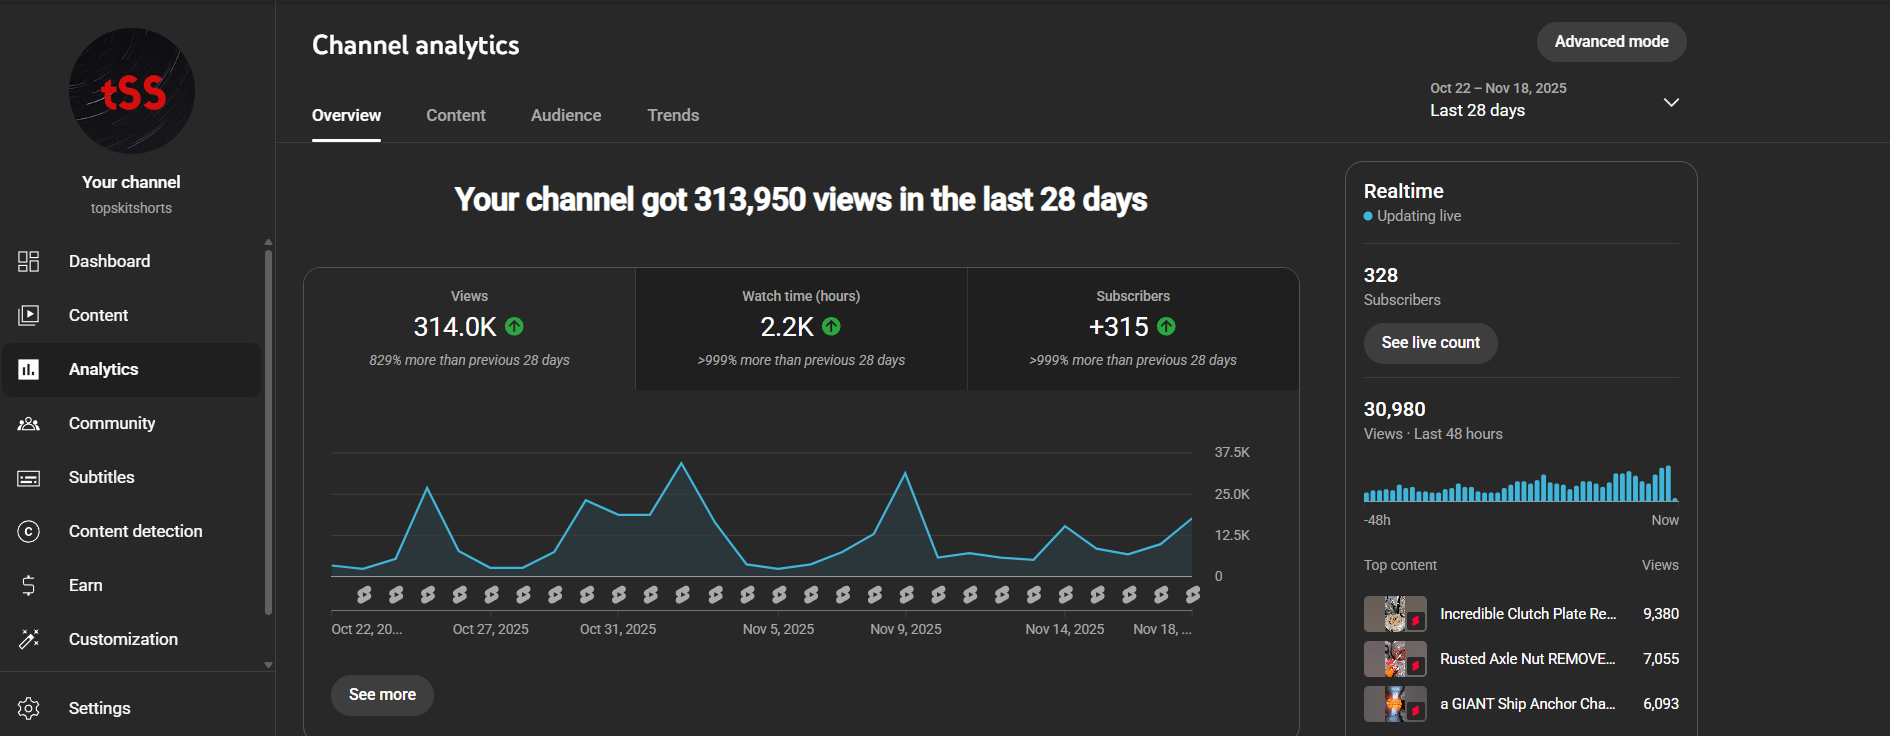Click the Advanced mode button
The height and width of the screenshot is (736, 1890).
click(x=1611, y=42)
